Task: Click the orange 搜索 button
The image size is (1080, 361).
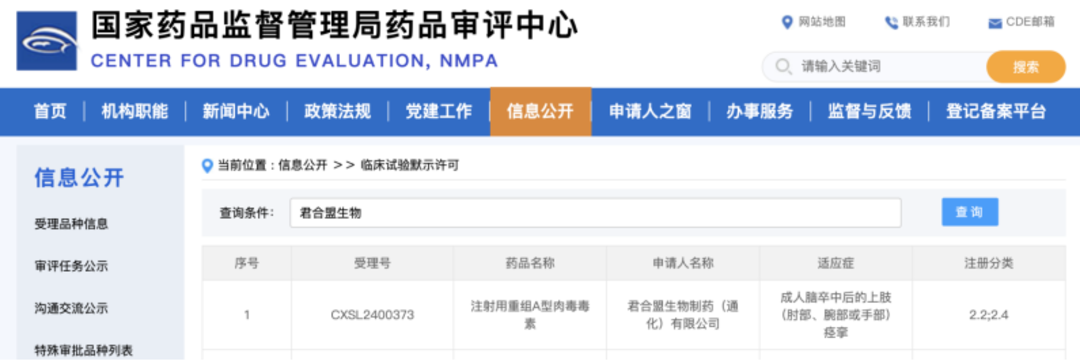Action: (1026, 67)
